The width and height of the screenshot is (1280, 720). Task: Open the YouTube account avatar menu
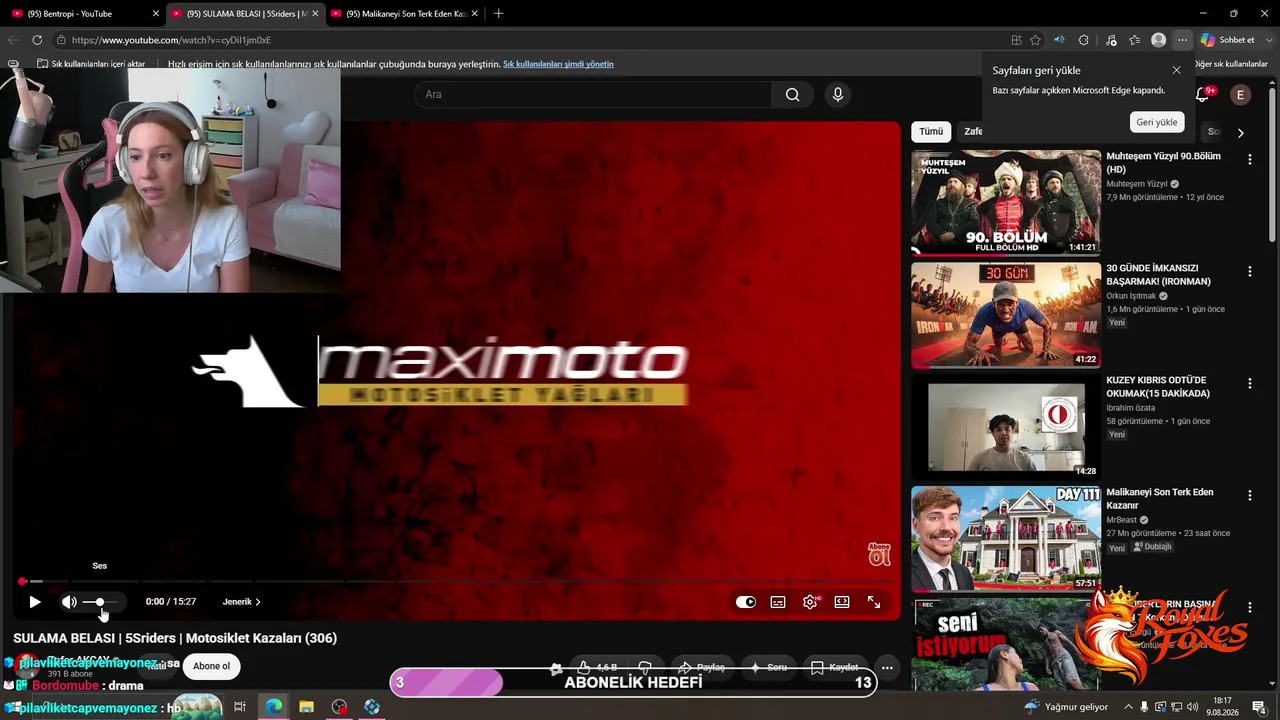pyautogui.click(x=1240, y=95)
